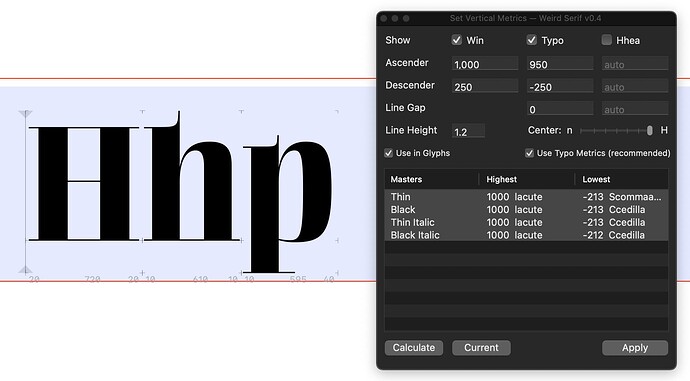
Task: Edit the Typo Line Gap field
Action: [x=560, y=109]
